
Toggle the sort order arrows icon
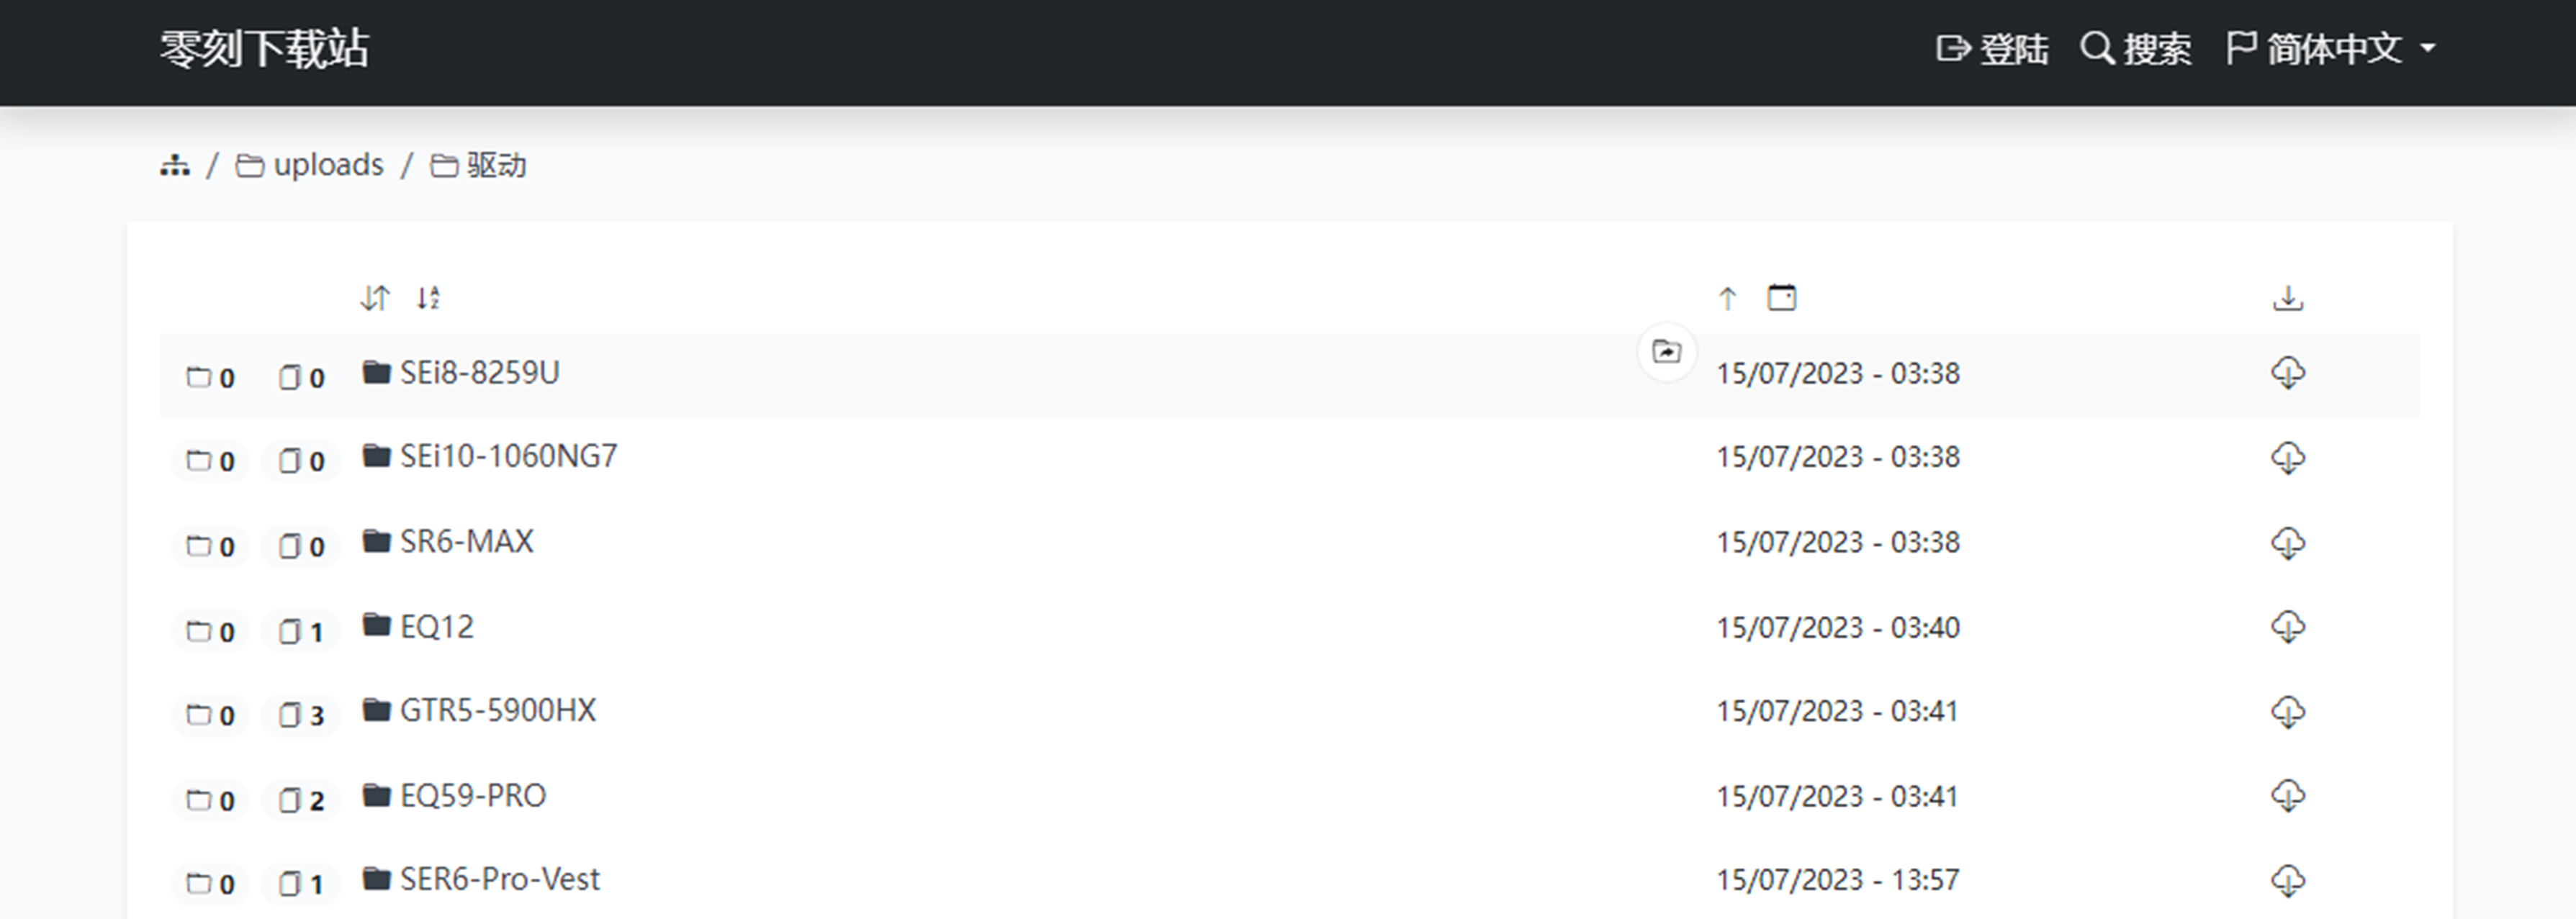(375, 298)
